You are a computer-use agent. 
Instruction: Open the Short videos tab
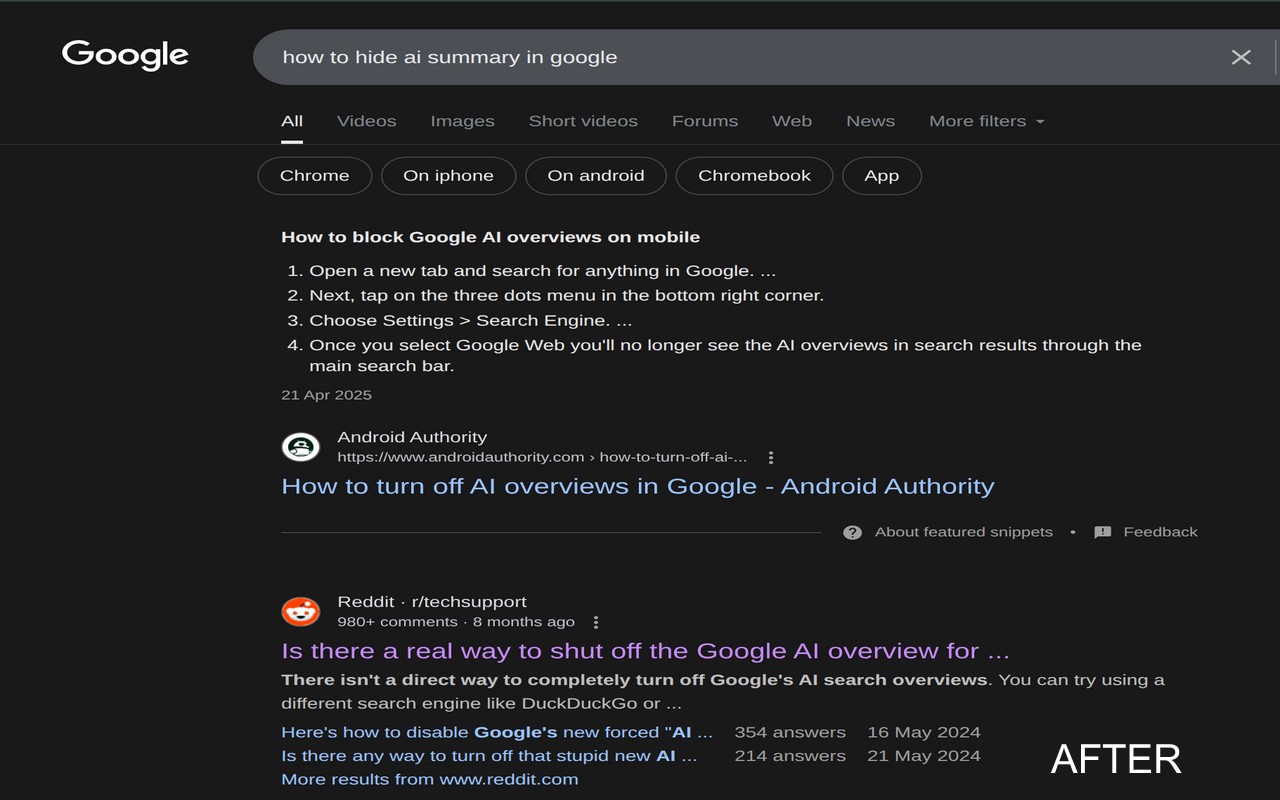pyautogui.click(x=583, y=121)
